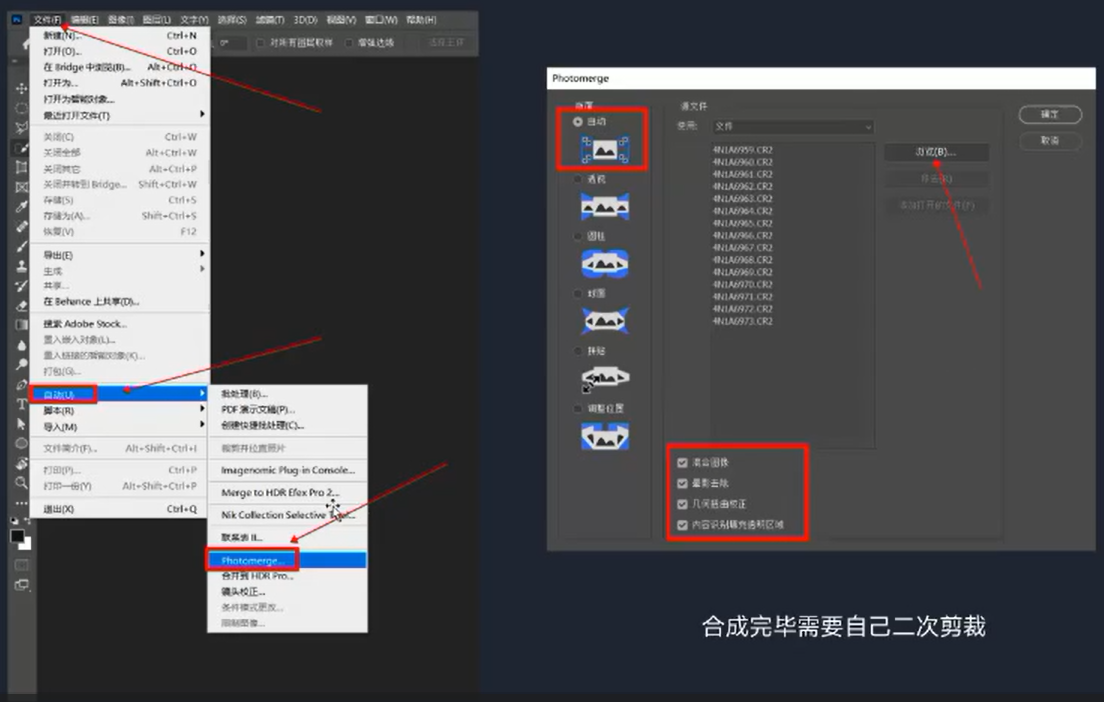Image resolution: width=1104 pixels, height=702 pixels.
Task: Select the Eyedropper tool
Action: 21,207
